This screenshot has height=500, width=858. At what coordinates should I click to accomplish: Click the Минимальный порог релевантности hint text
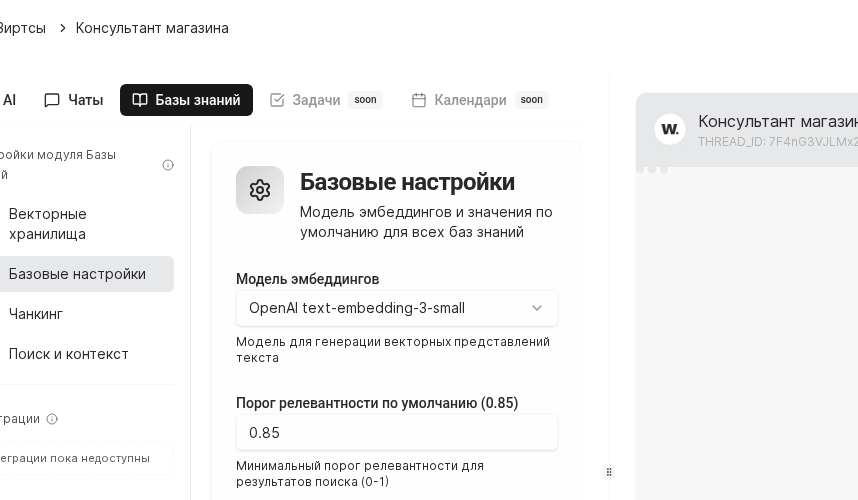click(x=360, y=474)
